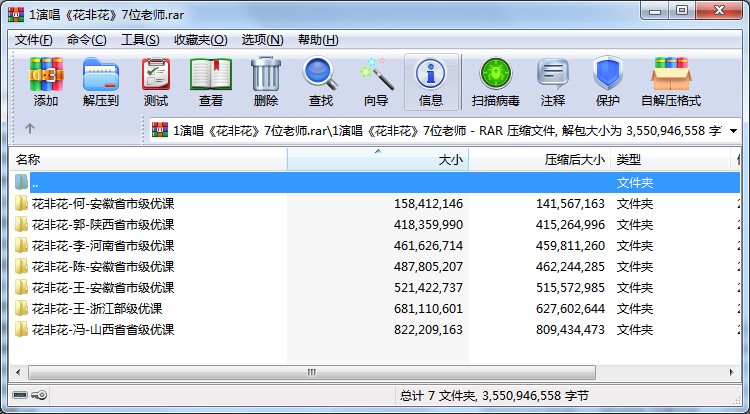Image resolution: width=750 pixels, height=414 pixels.
Task: Sort by 压缩后大小 column header
Action: [540, 160]
